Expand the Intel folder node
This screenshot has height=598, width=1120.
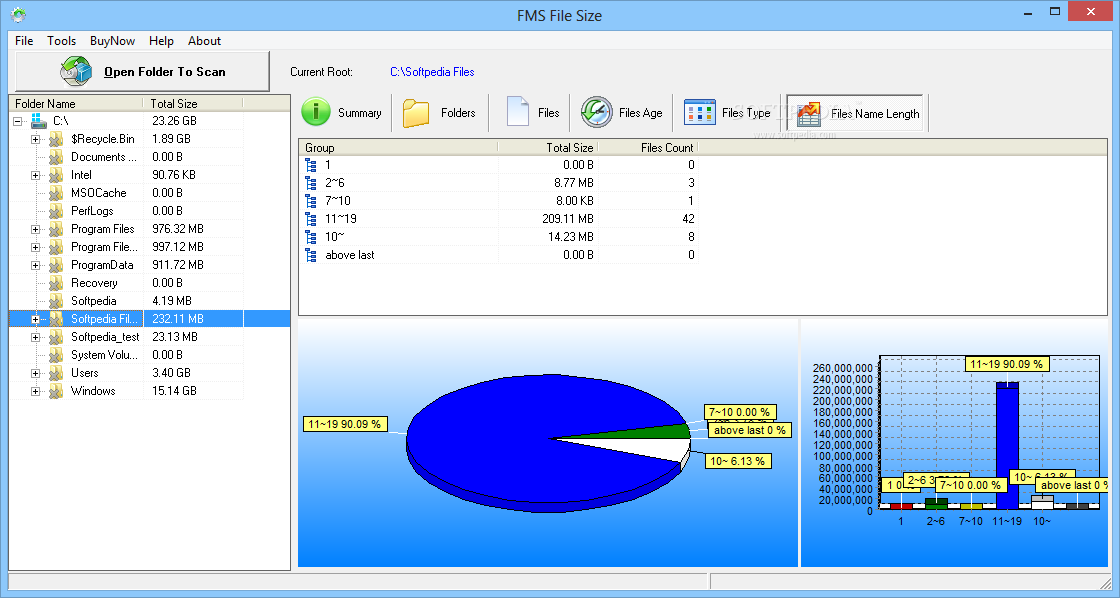point(35,175)
